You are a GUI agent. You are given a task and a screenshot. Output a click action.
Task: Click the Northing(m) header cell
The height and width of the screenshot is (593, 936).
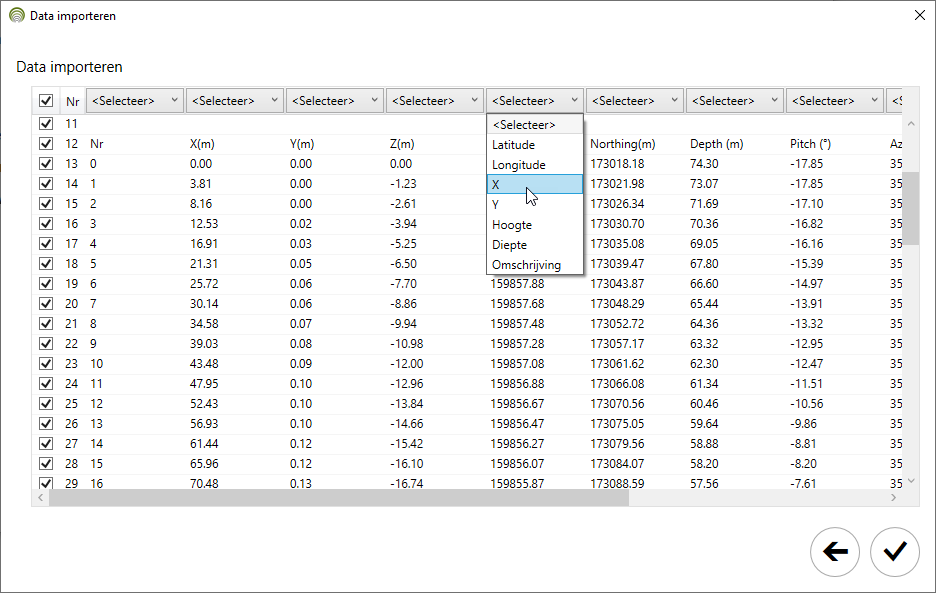[623, 143]
